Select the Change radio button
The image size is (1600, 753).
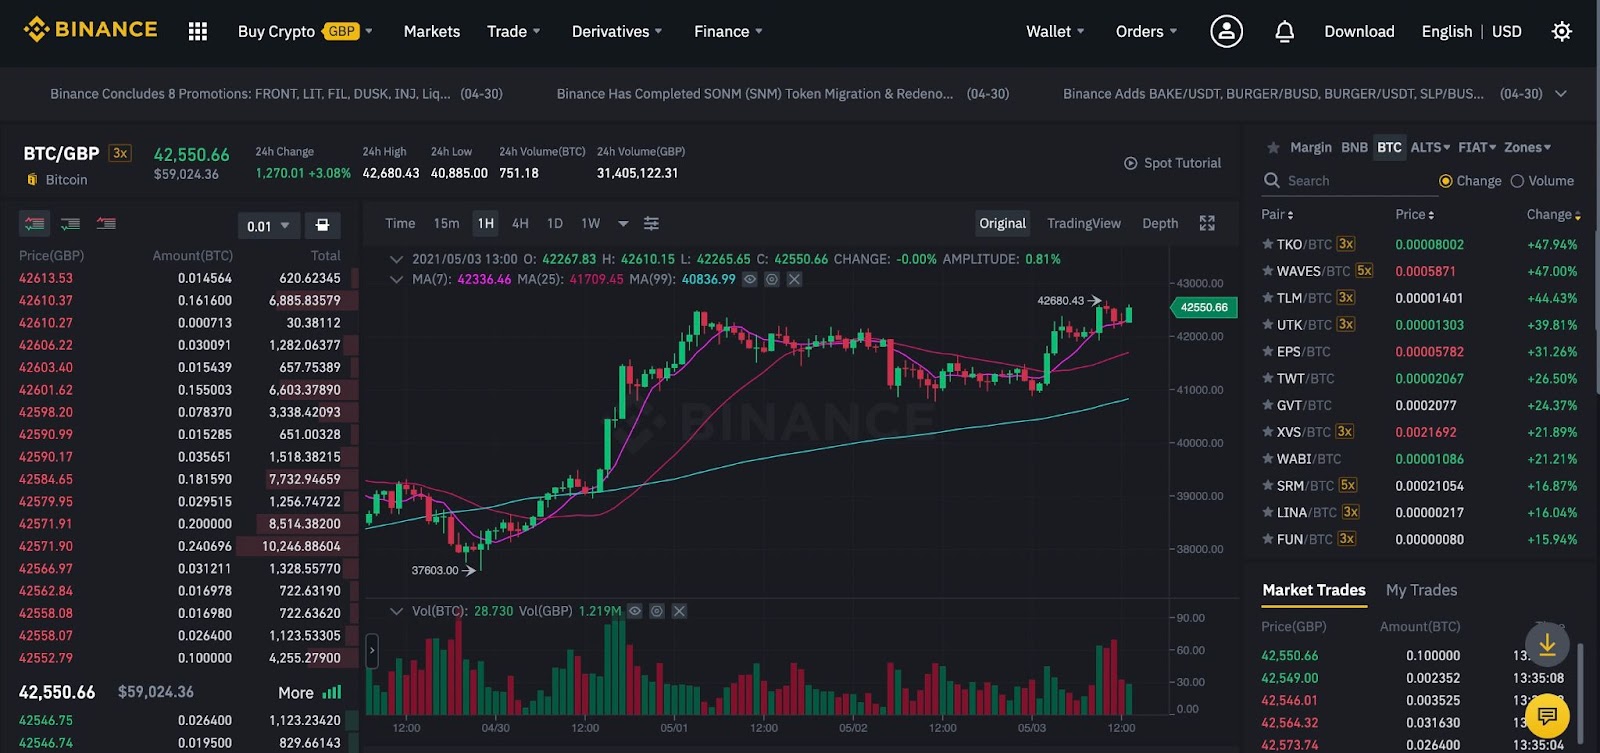pyautogui.click(x=1445, y=181)
